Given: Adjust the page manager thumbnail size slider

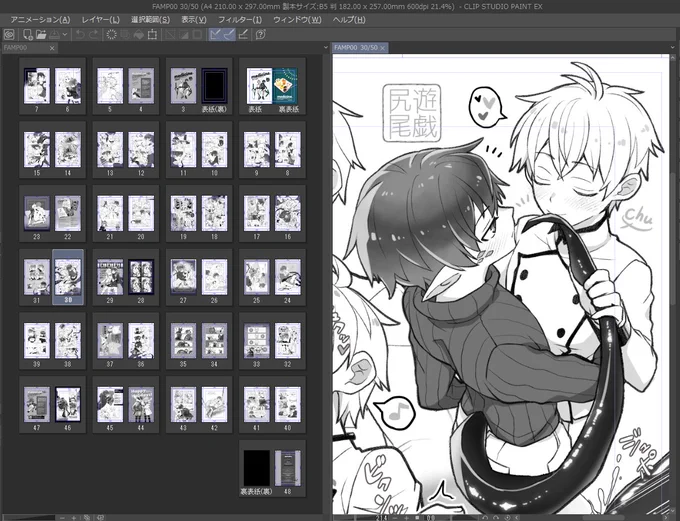Looking at the screenshot, I should [29, 518].
